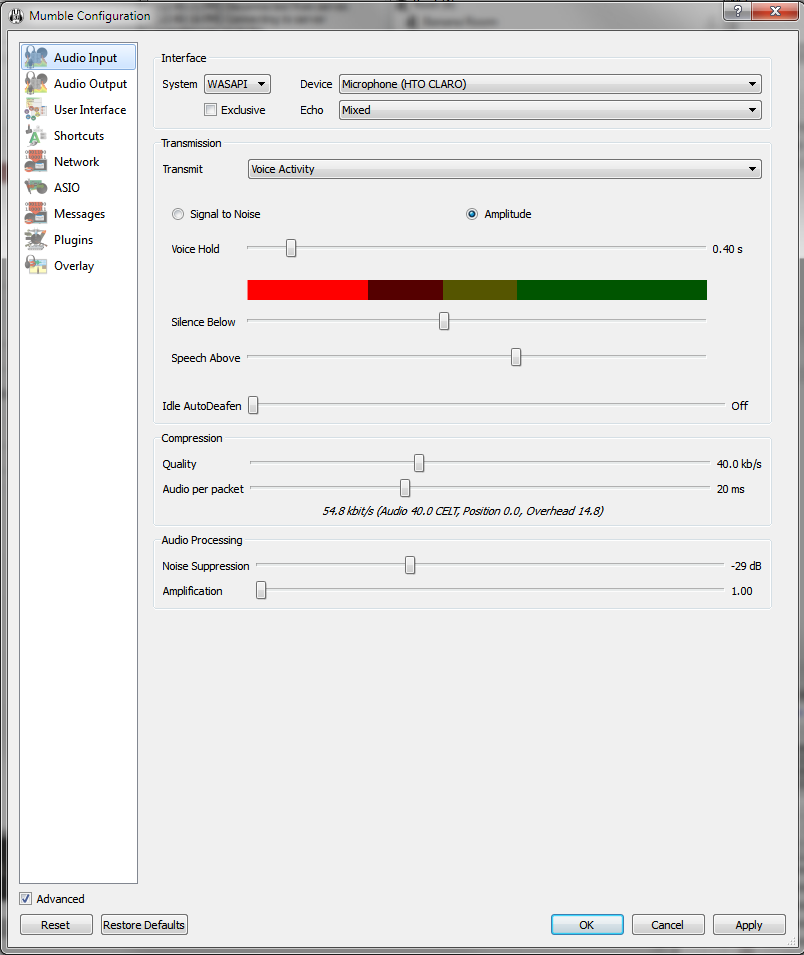Click the 40.0 kb/s quality value
804x955 pixels.
point(739,464)
